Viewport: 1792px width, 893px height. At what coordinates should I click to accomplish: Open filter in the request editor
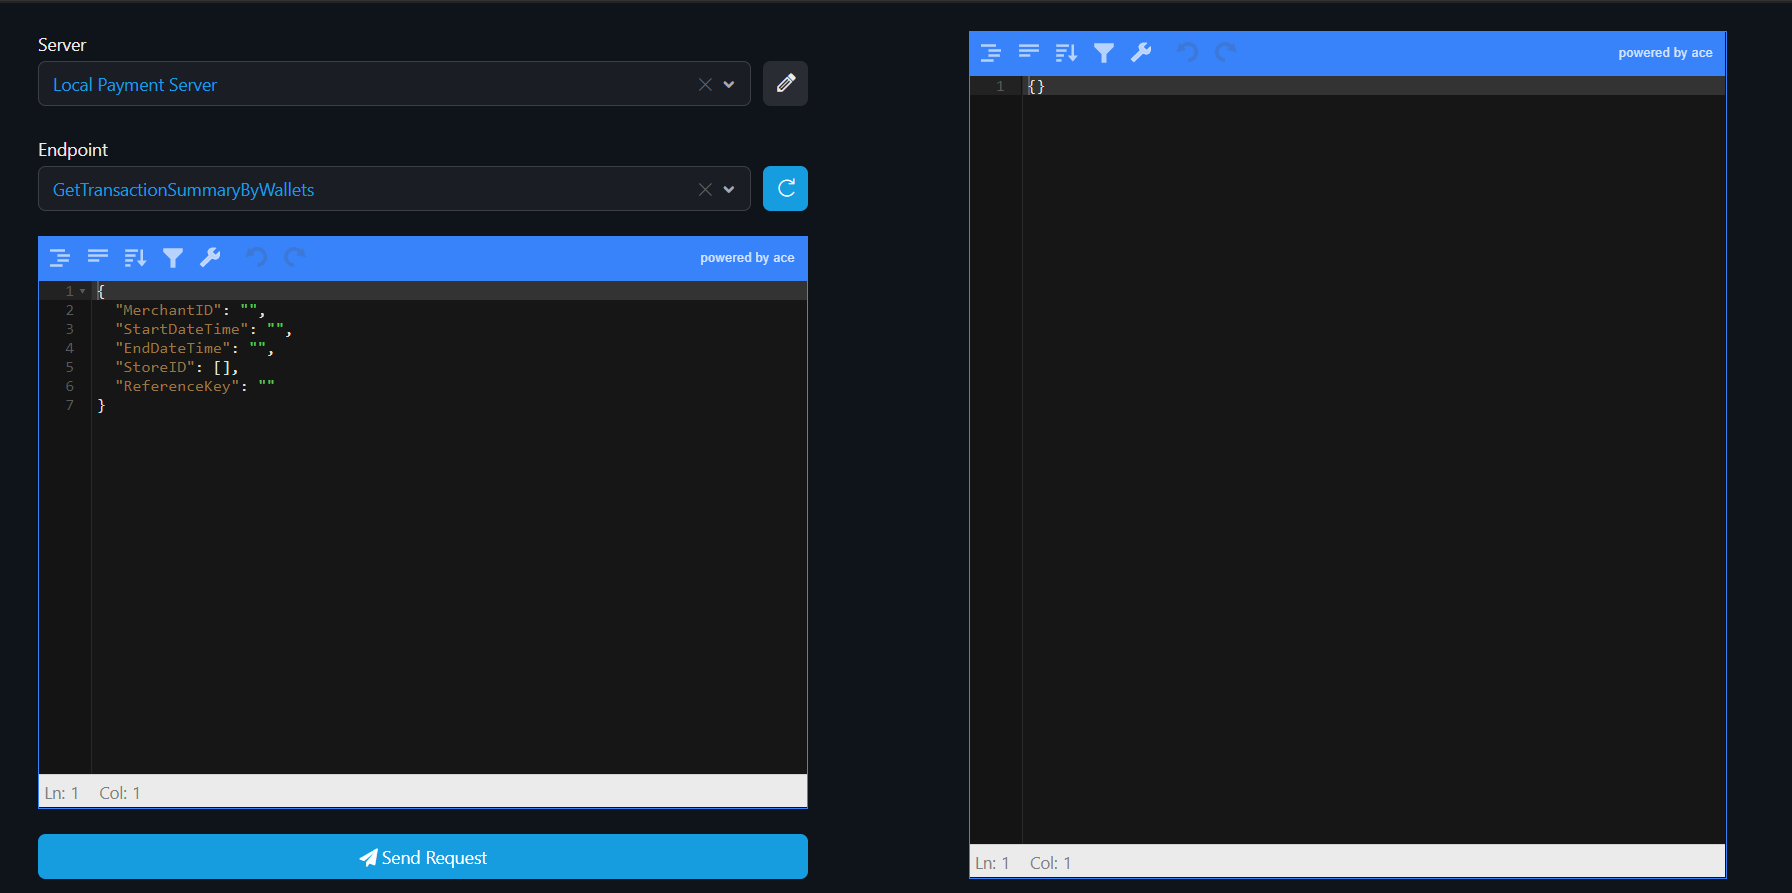pos(173,258)
